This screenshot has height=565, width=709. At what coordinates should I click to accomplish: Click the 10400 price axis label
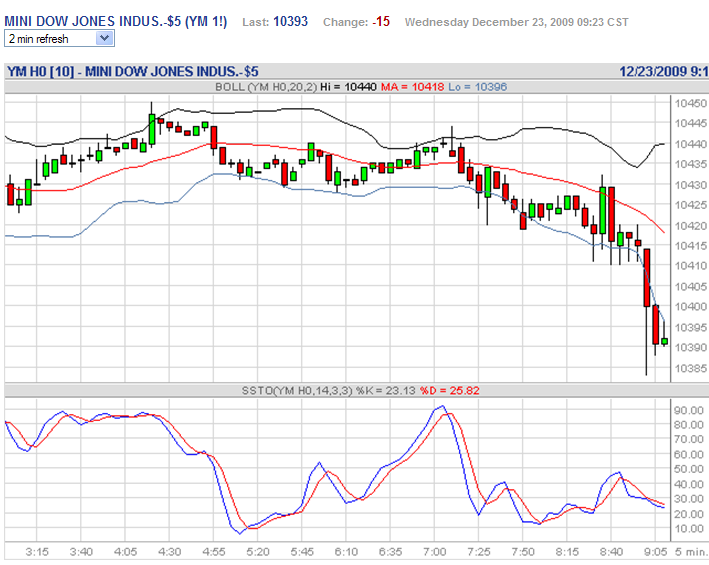point(690,306)
